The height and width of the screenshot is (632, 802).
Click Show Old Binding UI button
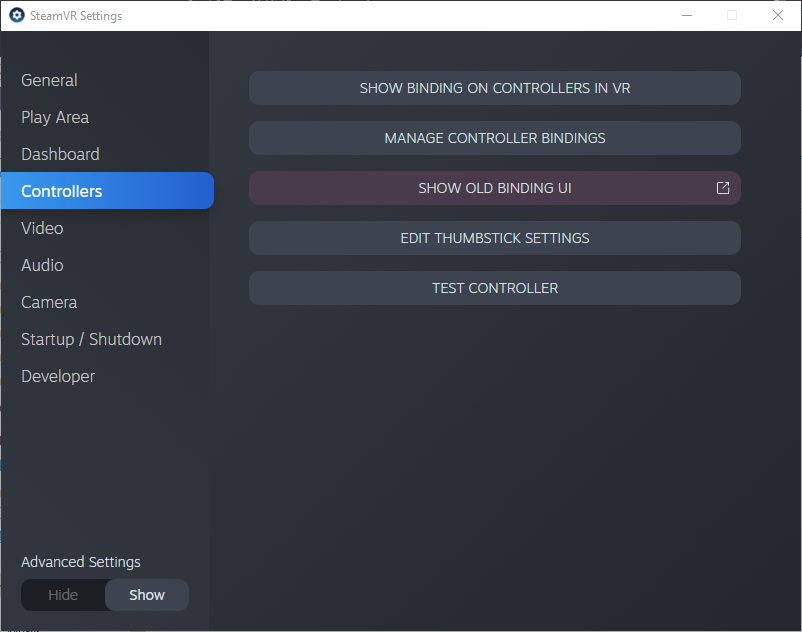tap(495, 188)
